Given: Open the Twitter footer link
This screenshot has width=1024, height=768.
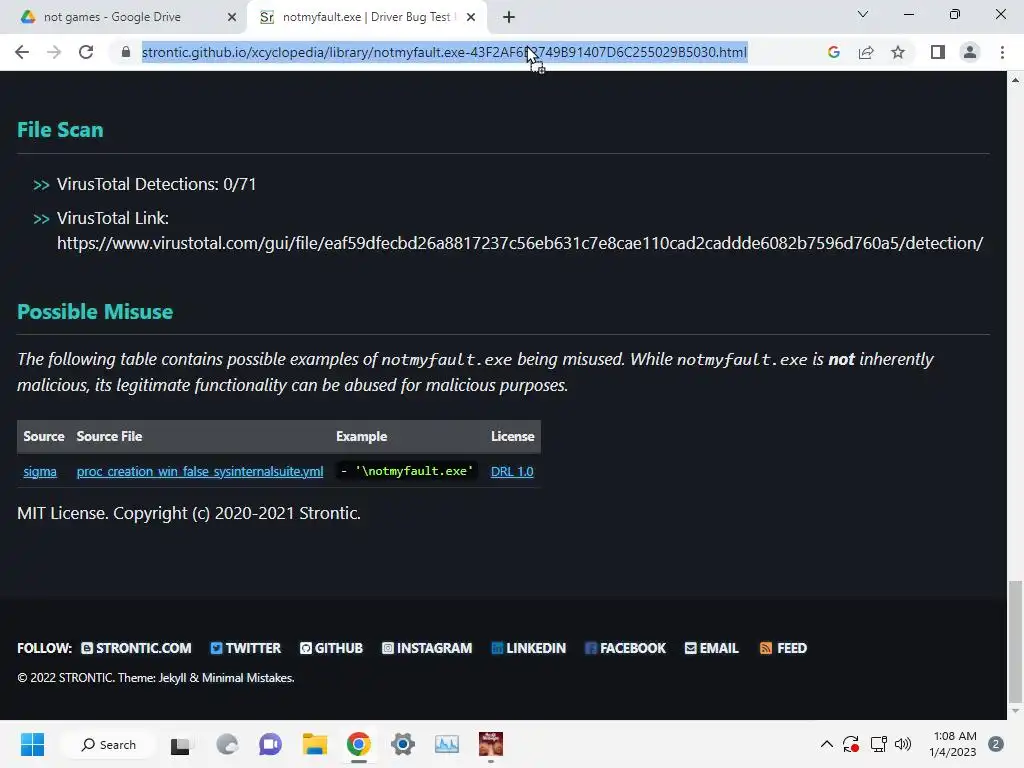Looking at the screenshot, I should 246,648.
